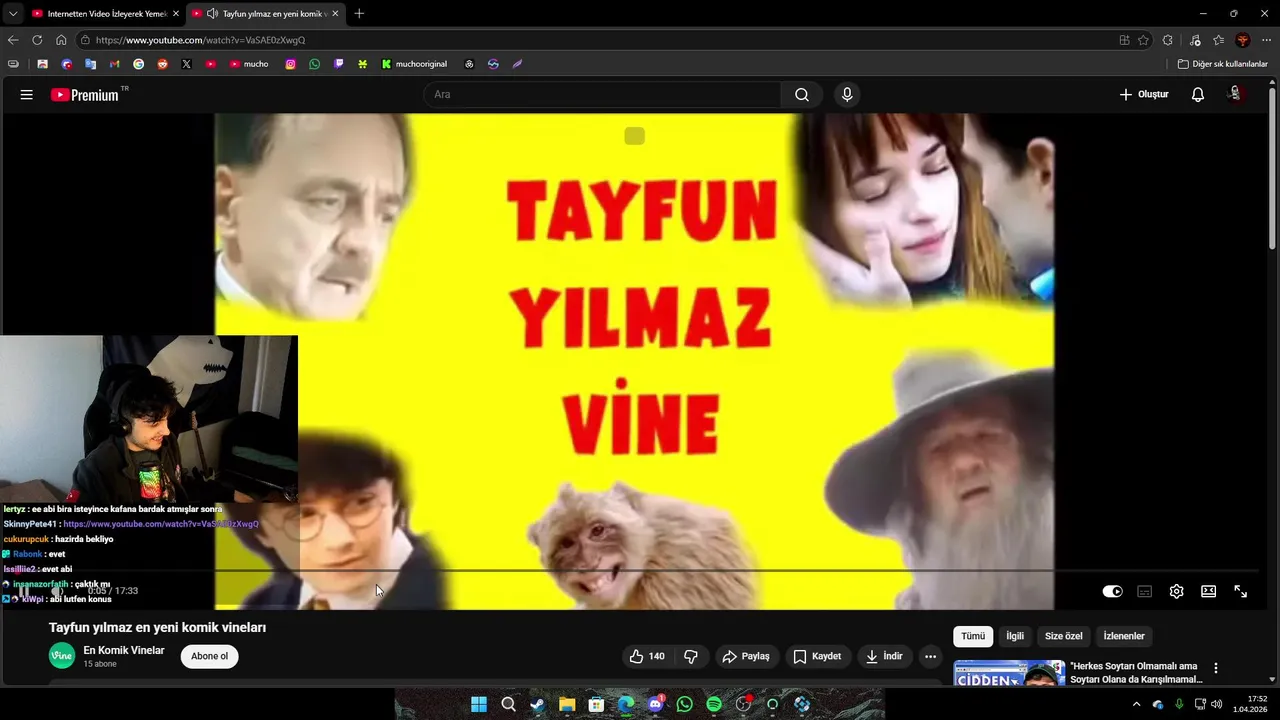Image resolution: width=1280 pixels, height=720 pixels.
Task: Select the Size özel filter chip
Action: (x=1064, y=636)
